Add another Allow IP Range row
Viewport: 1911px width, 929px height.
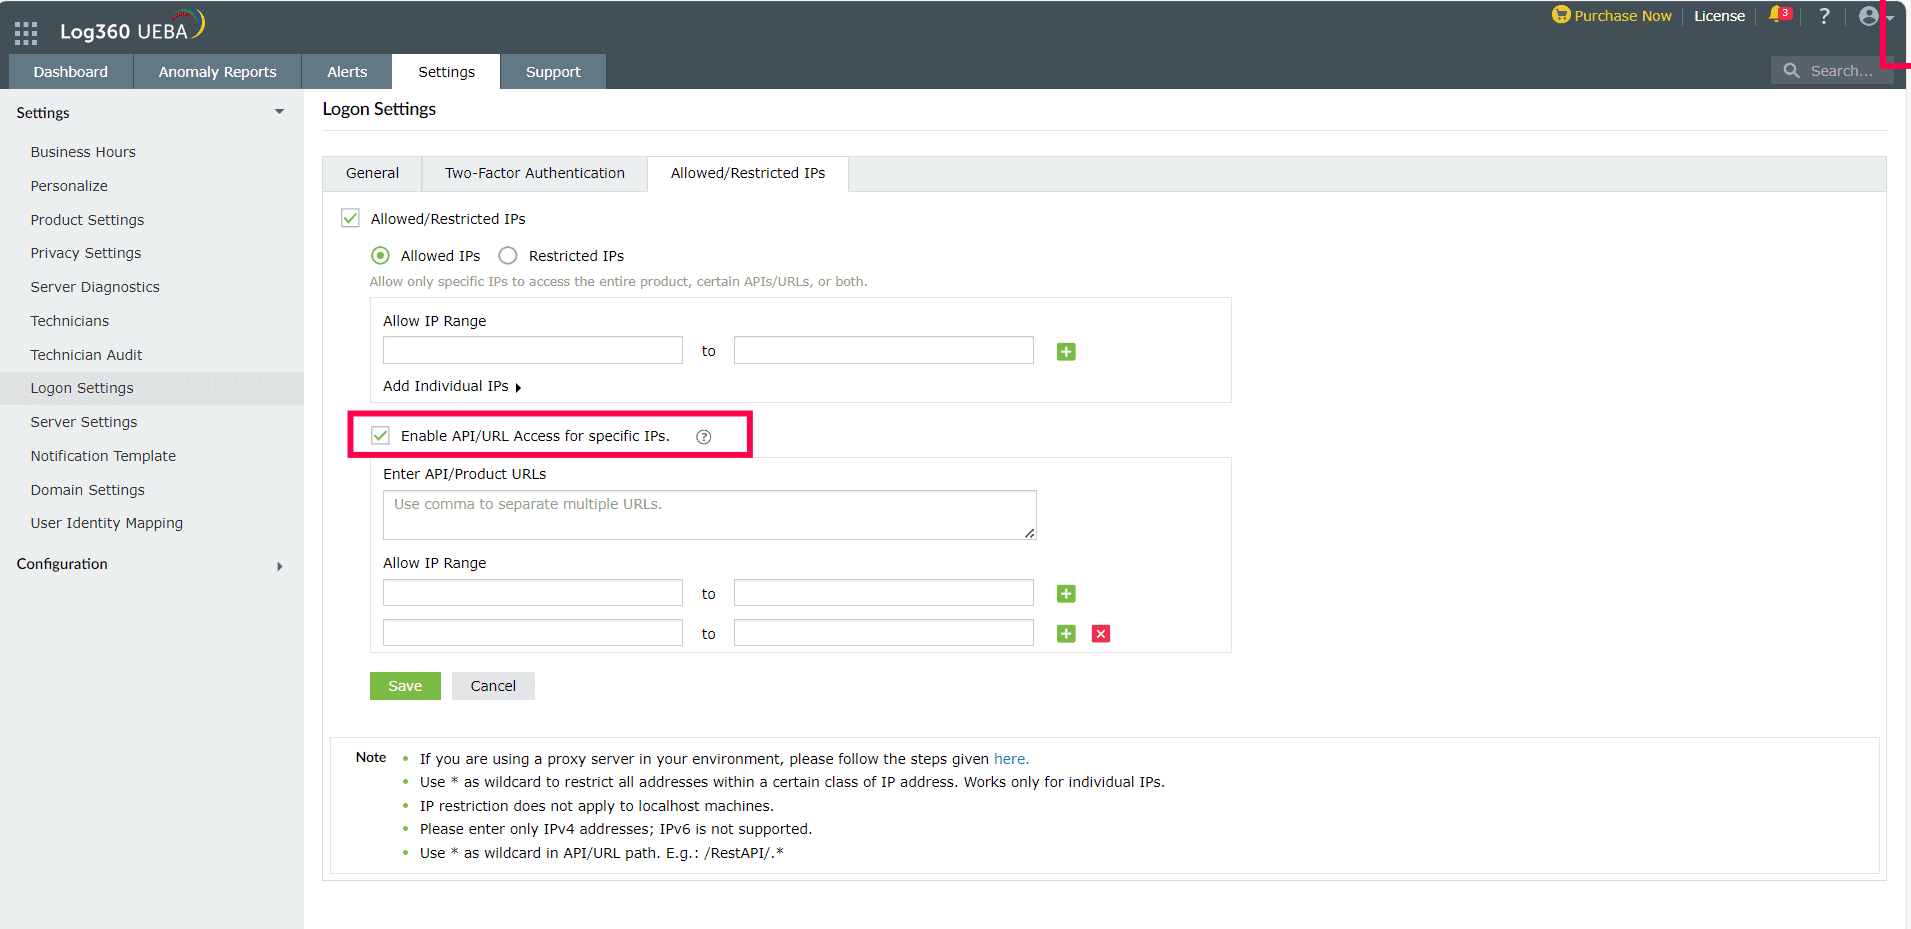pos(1065,352)
